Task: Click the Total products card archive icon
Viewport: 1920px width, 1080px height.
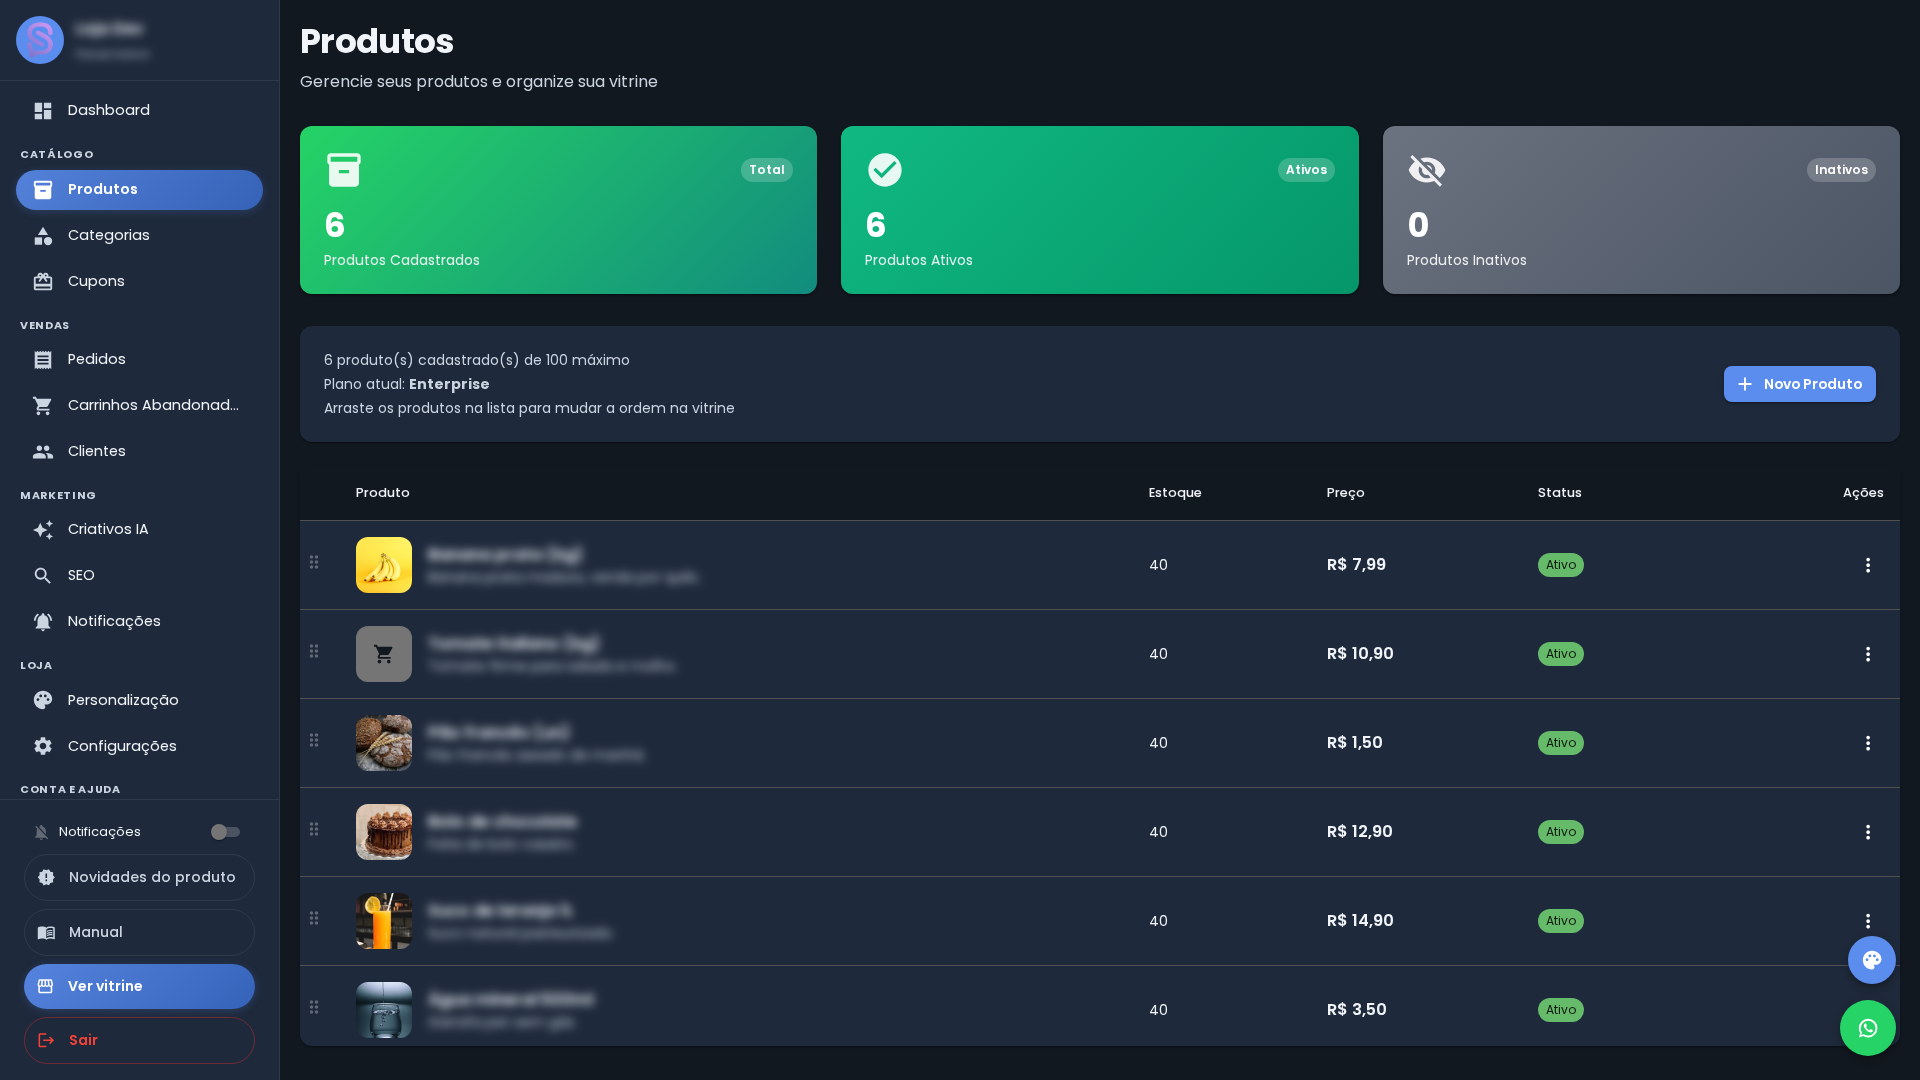Action: pos(344,170)
